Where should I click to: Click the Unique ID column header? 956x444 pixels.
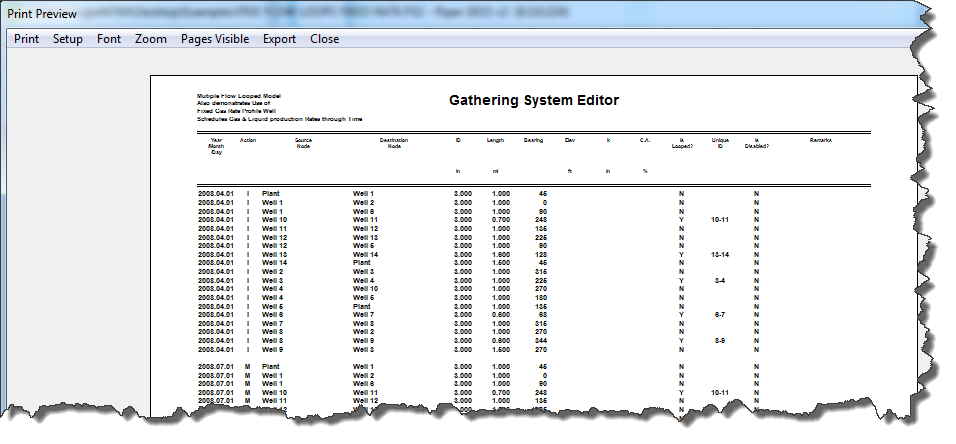pos(719,143)
